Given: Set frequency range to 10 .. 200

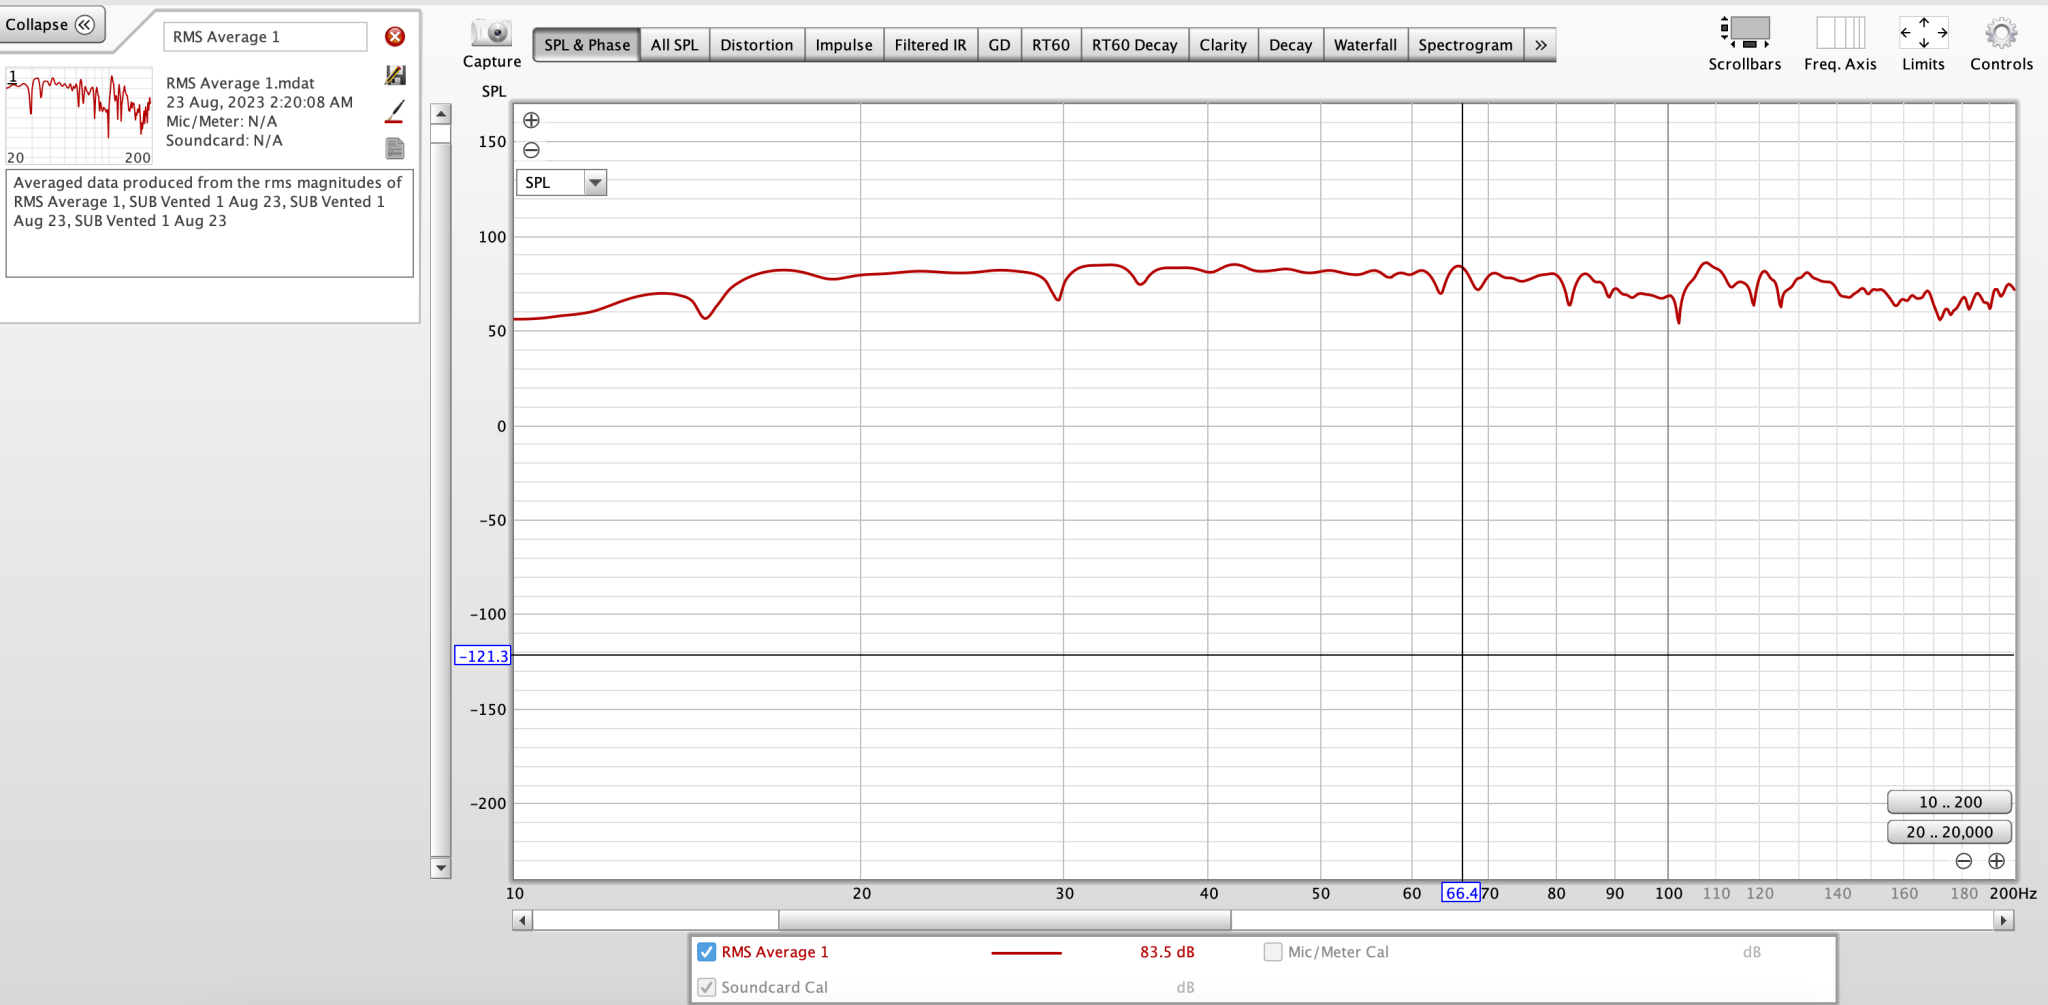Looking at the screenshot, I should tap(1949, 802).
